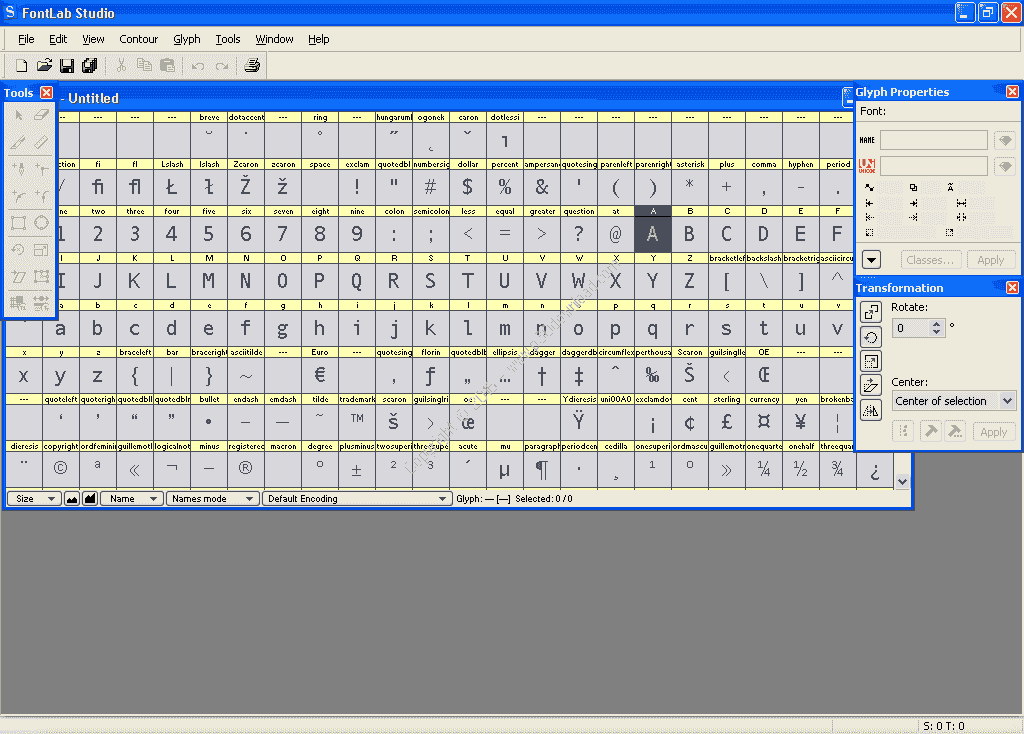Cut the selection with the scissors icon
Viewport: 1024px width, 734px height.
click(121, 65)
